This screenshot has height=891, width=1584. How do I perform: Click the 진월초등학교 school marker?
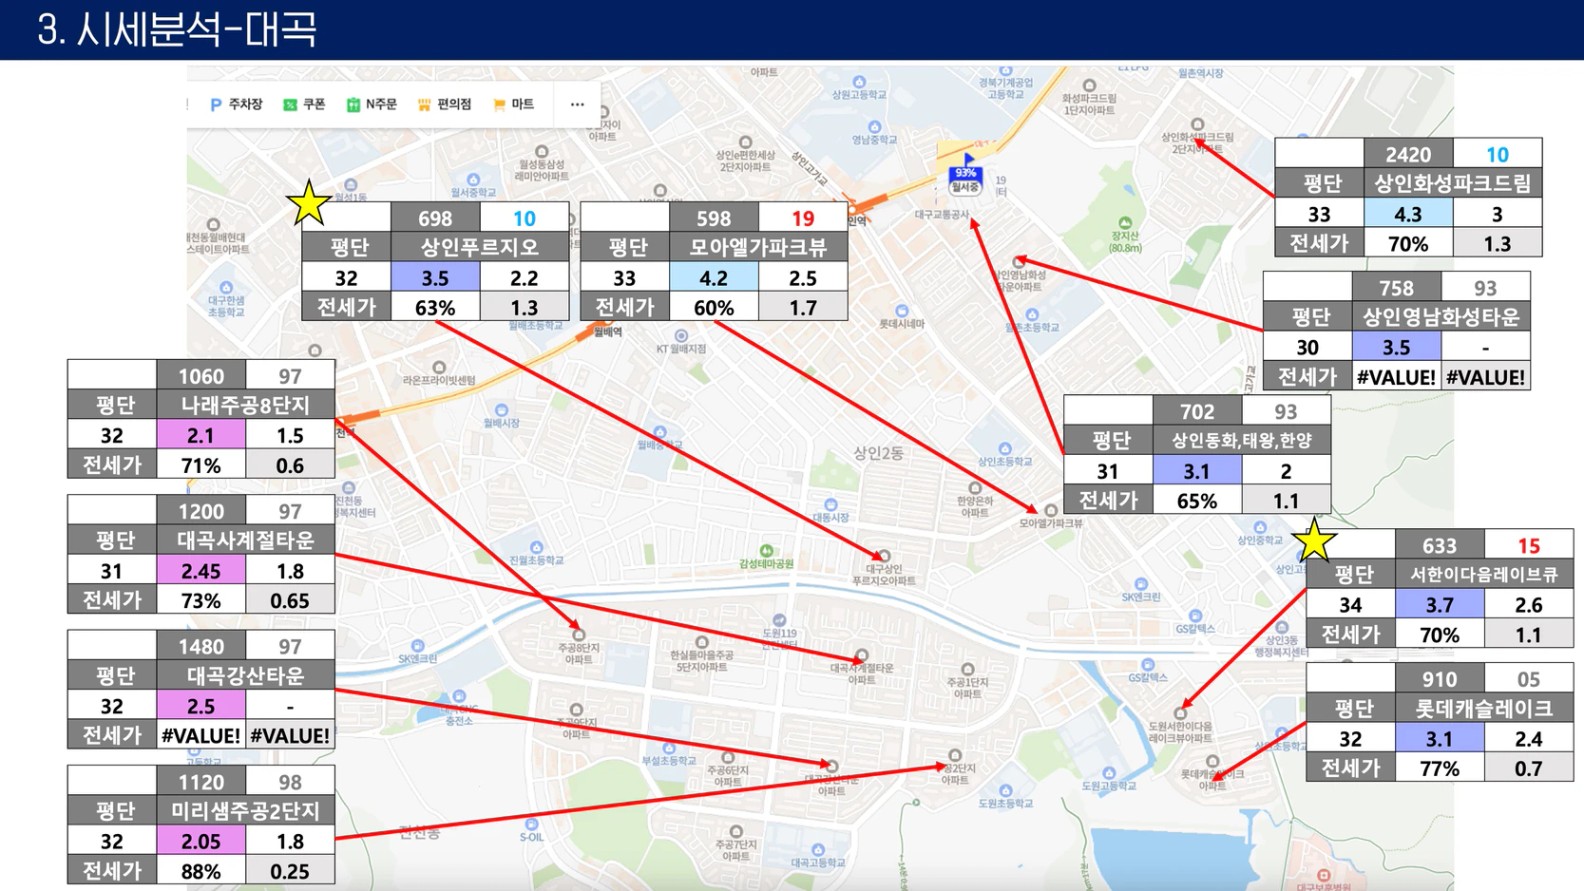[537, 554]
